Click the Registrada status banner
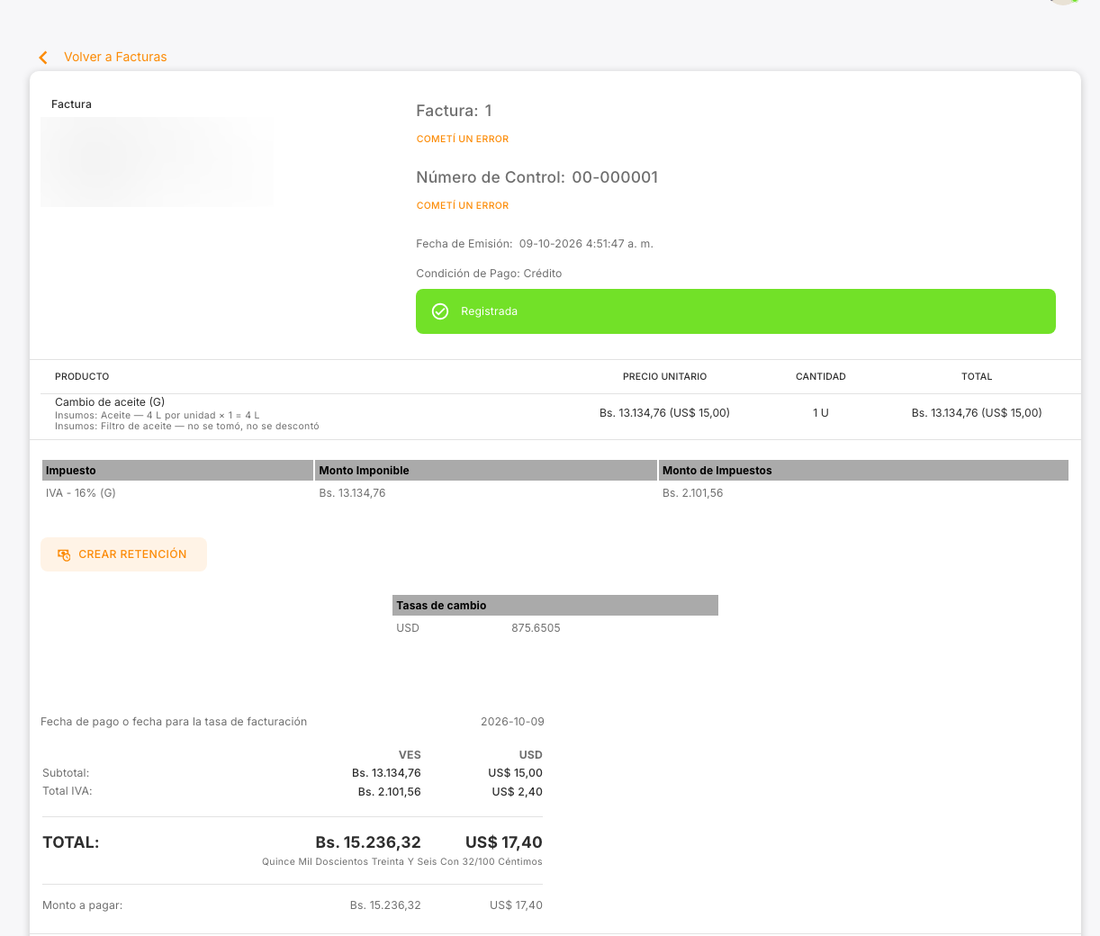The width and height of the screenshot is (1100, 936). pyautogui.click(x=735, y=312)
